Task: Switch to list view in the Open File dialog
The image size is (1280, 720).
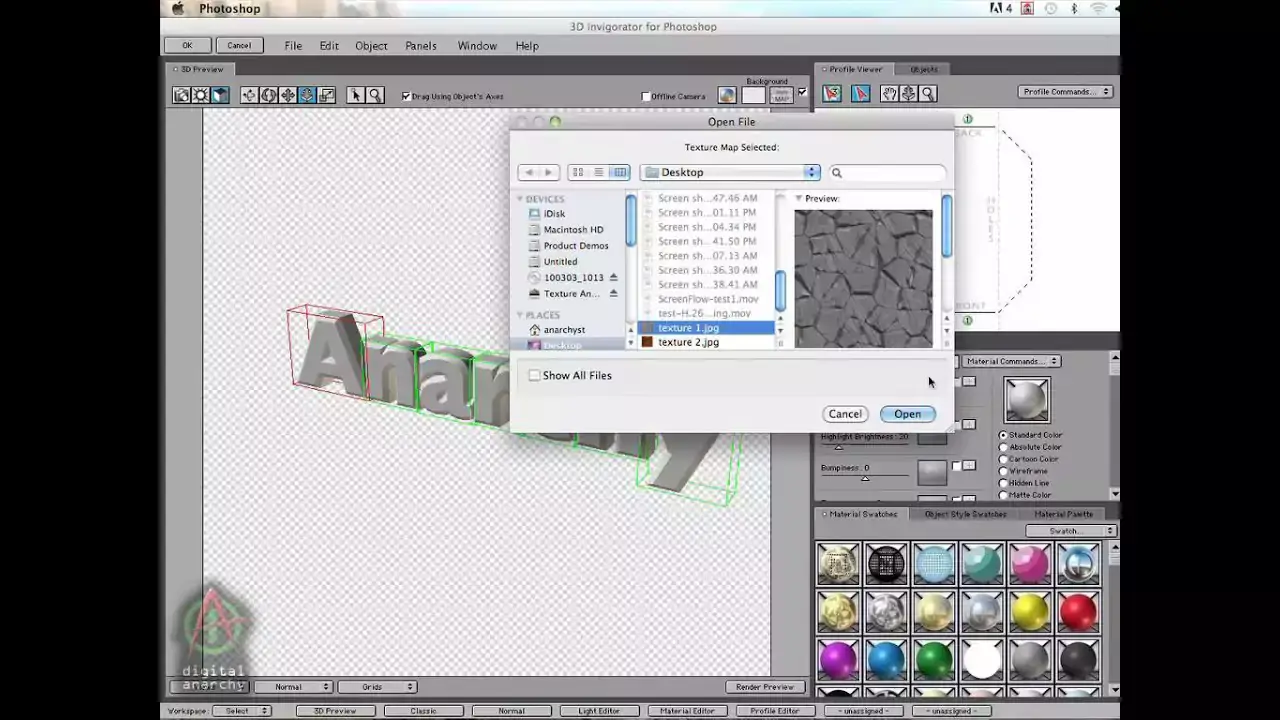Action: [x=598, y=172]
